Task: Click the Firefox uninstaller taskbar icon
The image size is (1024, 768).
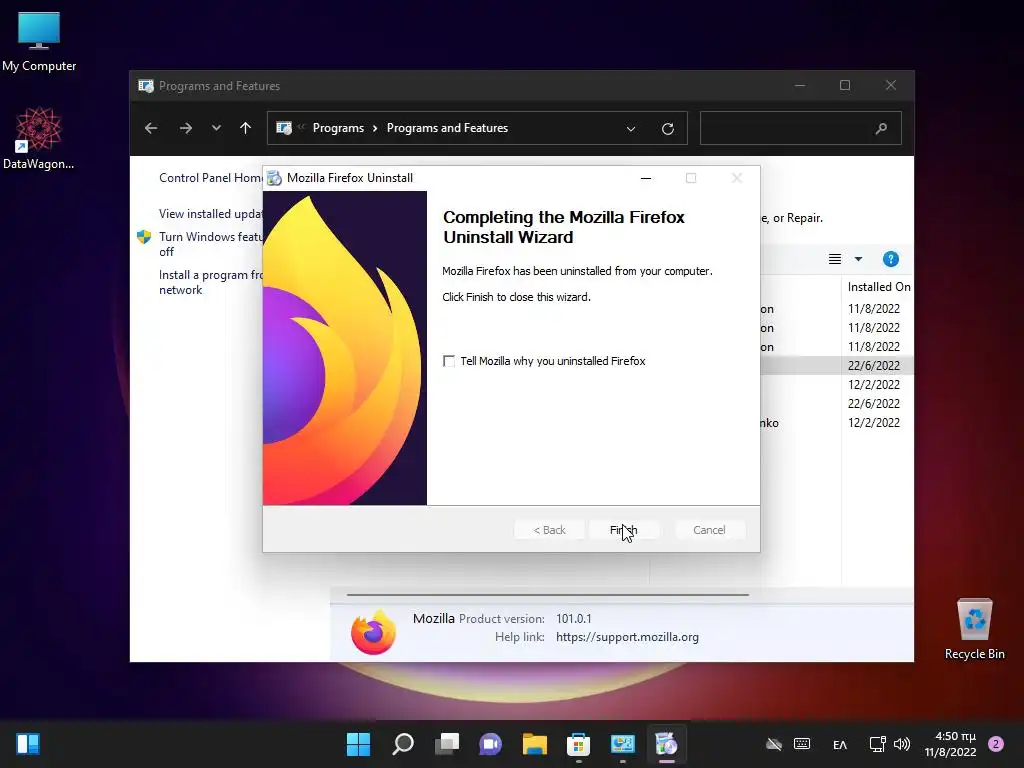Action: (667, 744)
